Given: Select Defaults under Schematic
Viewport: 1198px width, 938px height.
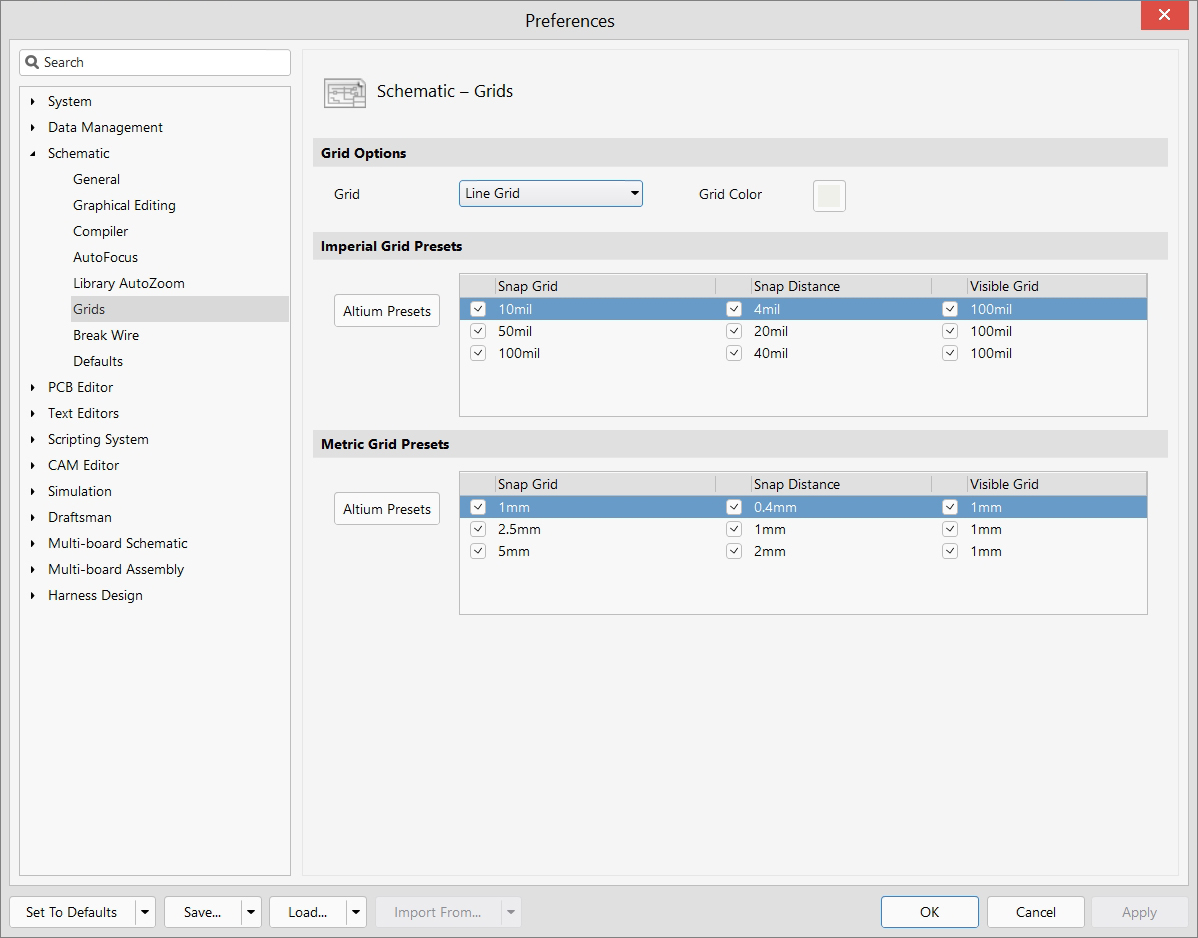Looking at the screenshot, I should [x=98, y=361].
